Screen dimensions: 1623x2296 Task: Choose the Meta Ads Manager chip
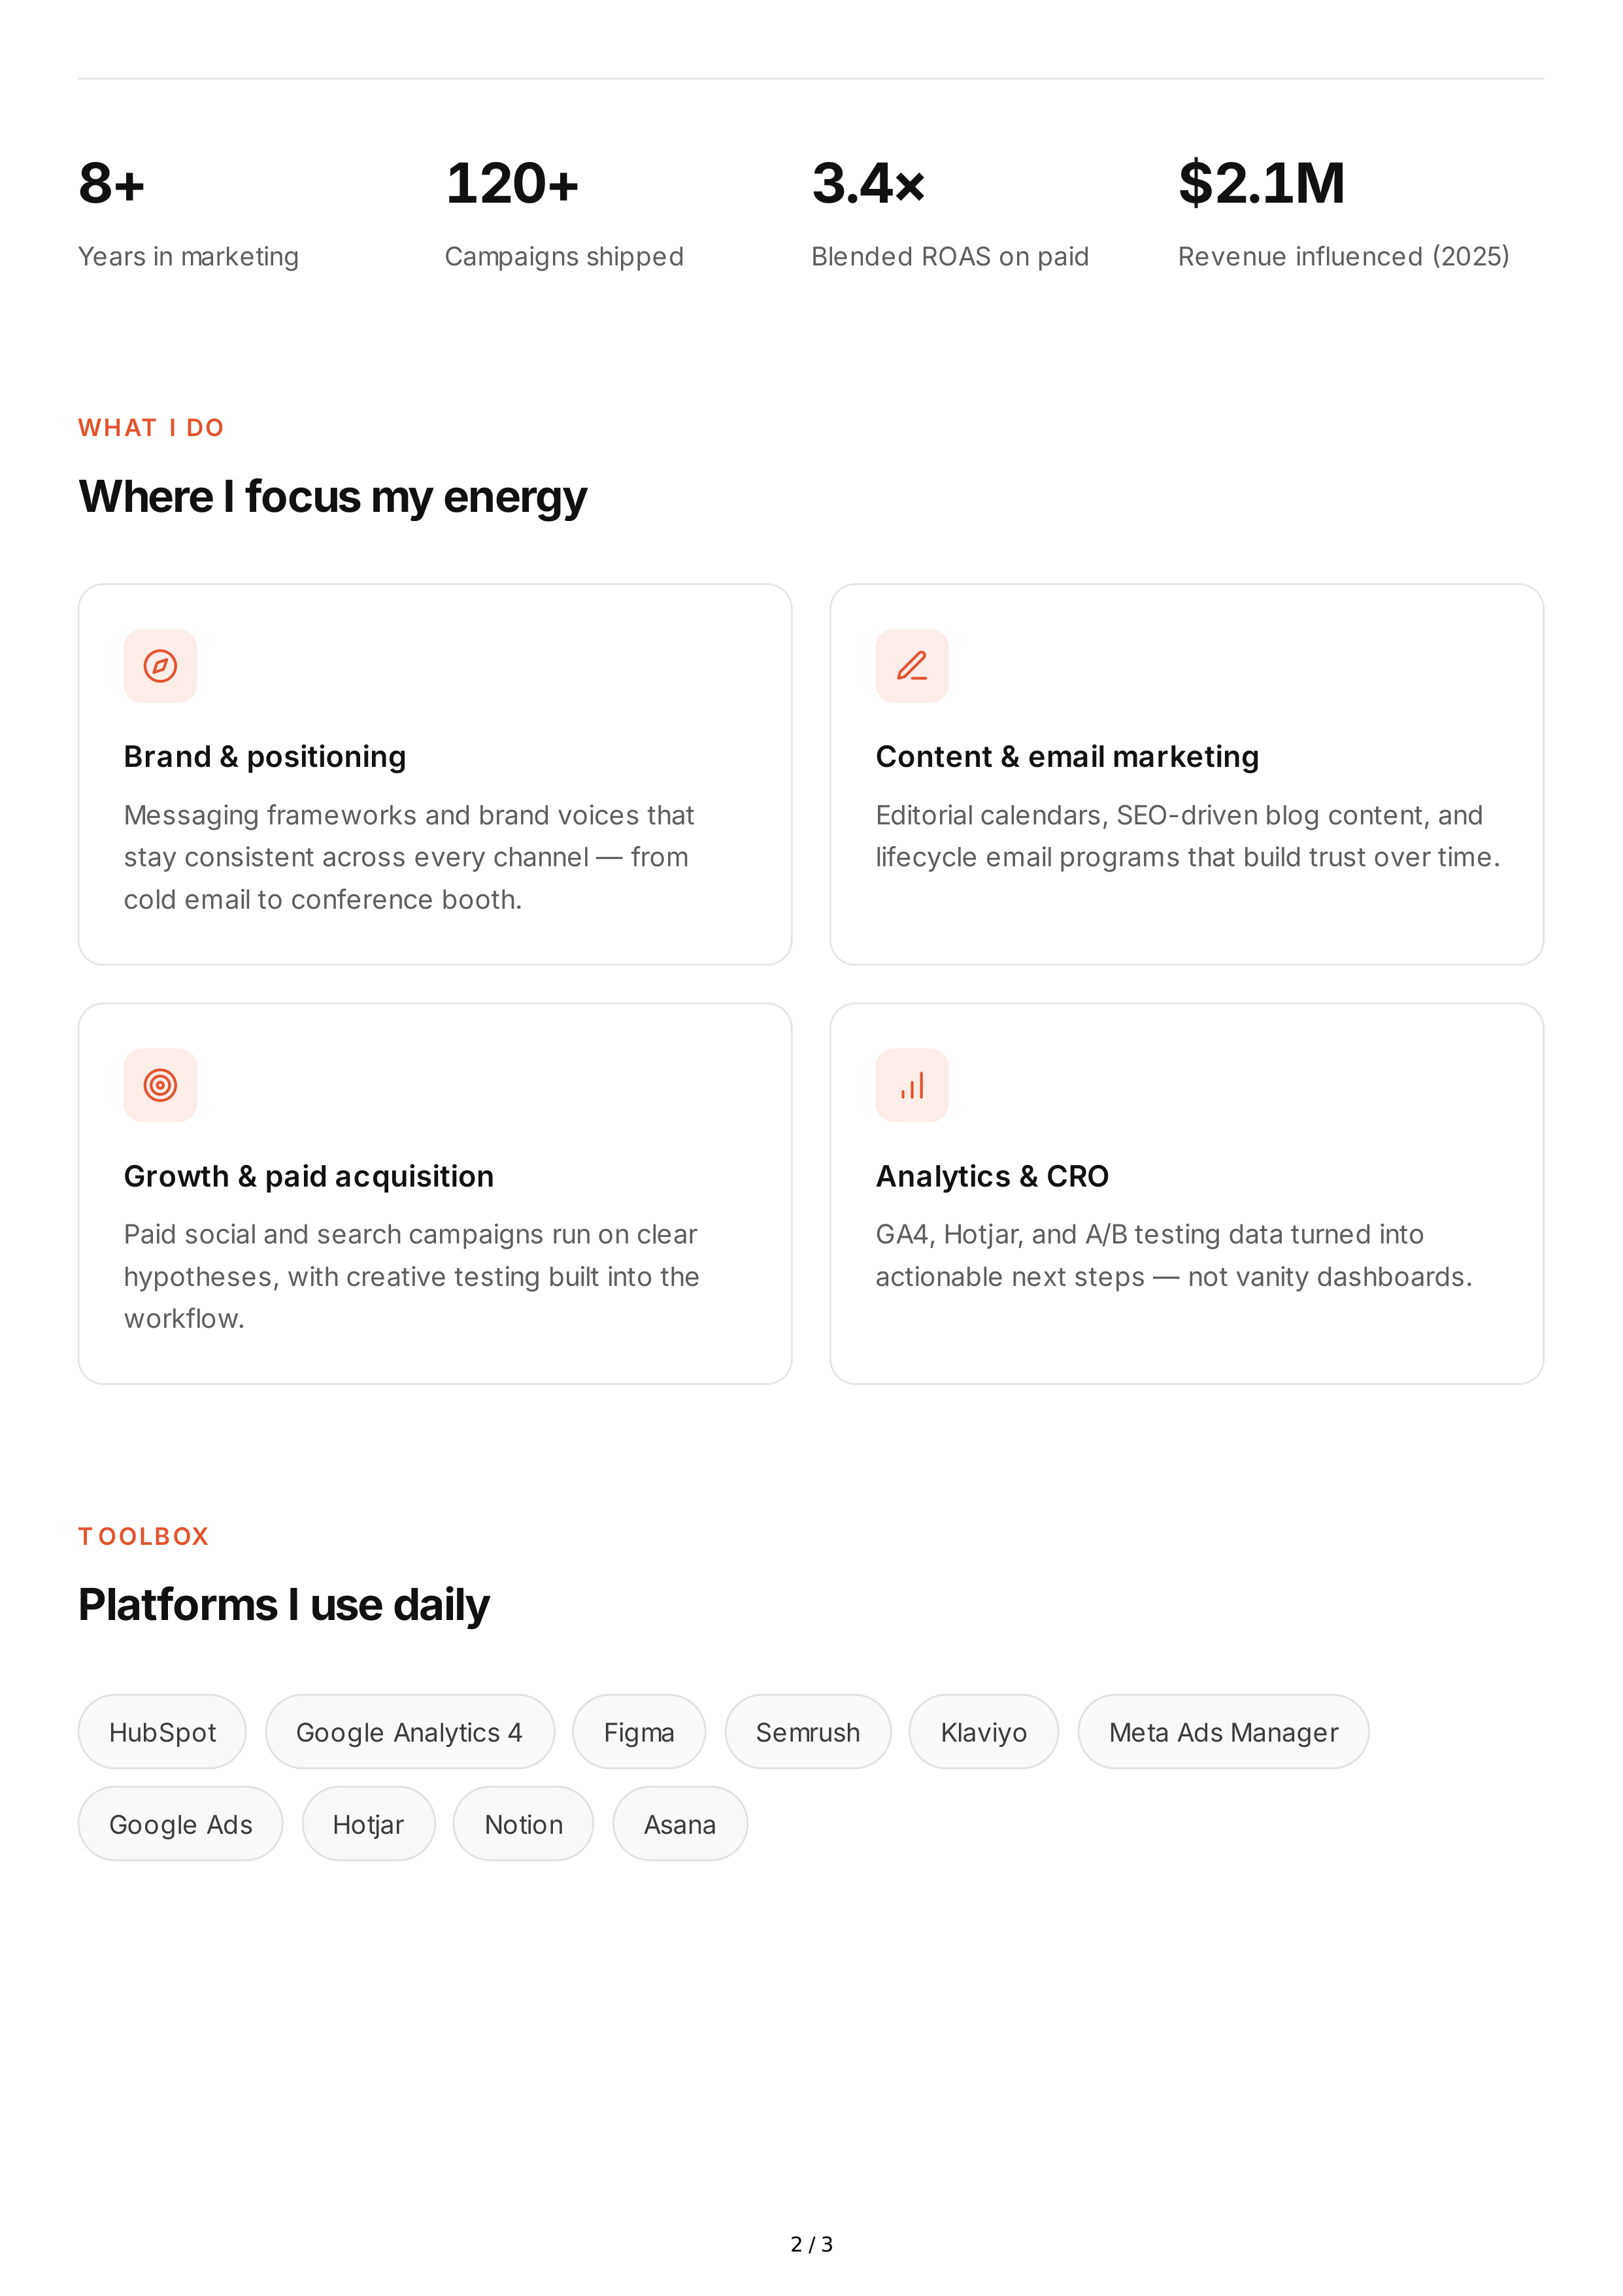click(1223, 1732)
